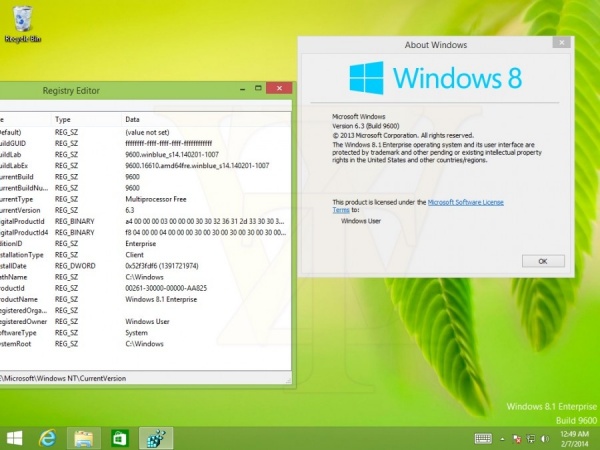The image size is (600, 450).
Task: Open the network status tray icon
Action: tap(532, 438)
